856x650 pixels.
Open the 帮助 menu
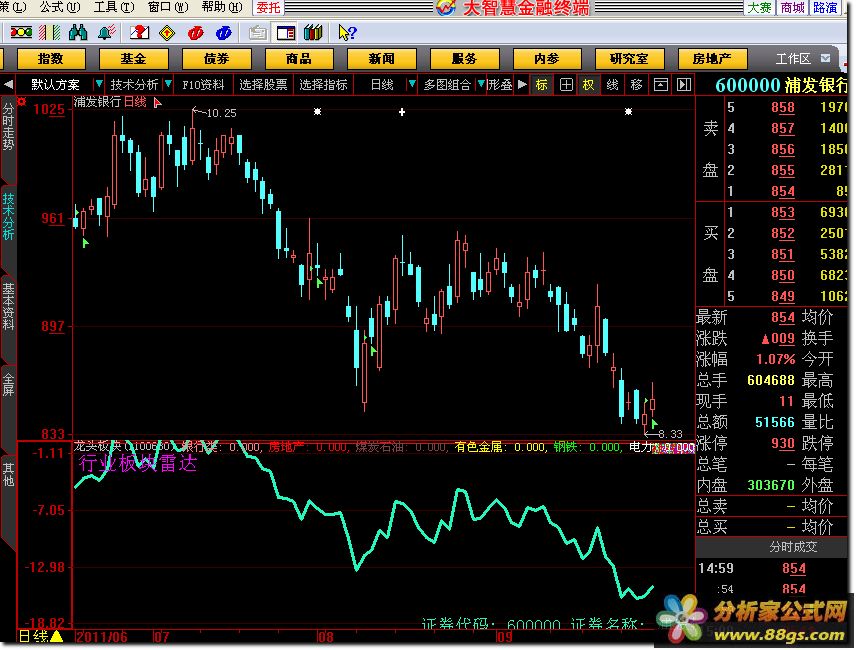click(x=222, y=8)
